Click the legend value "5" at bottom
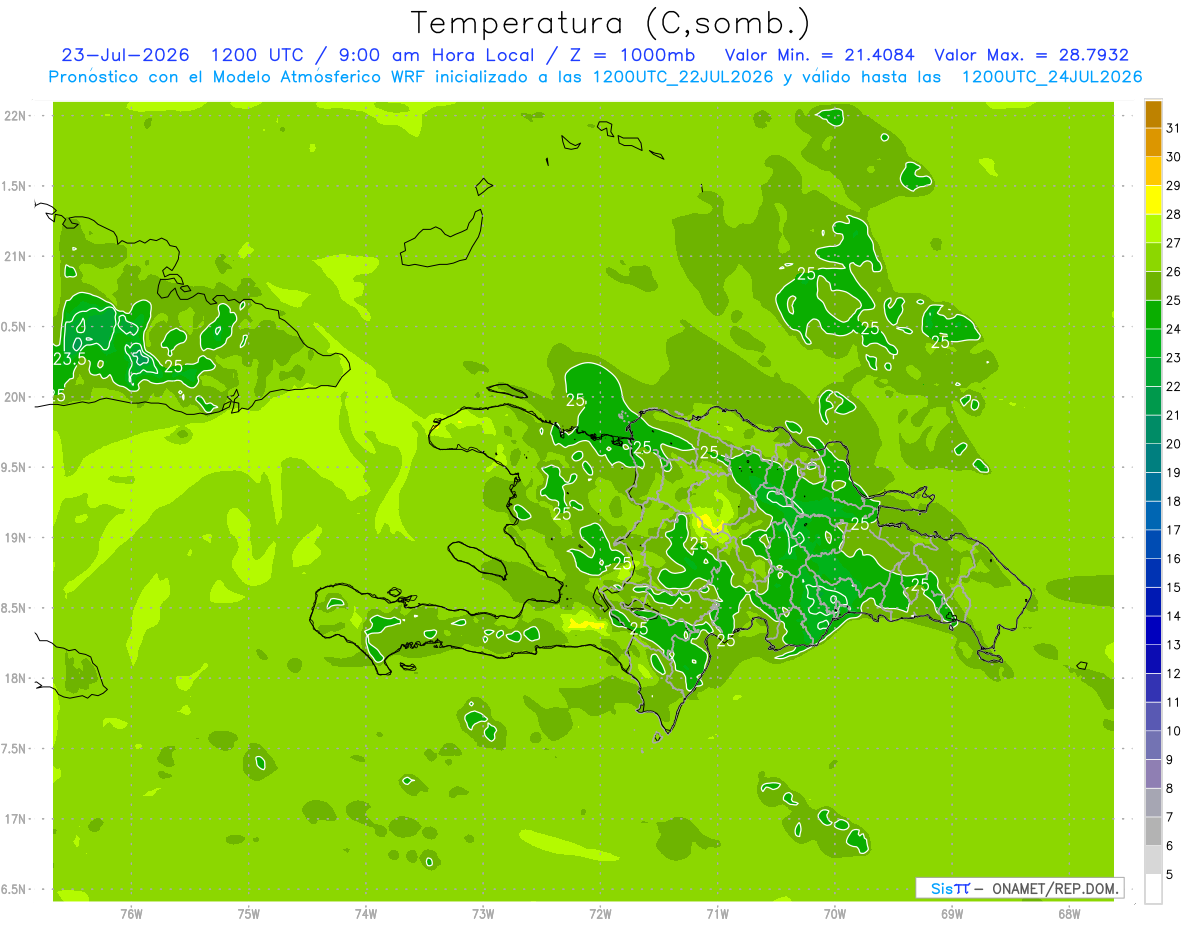Screen dimensions: 1200x927 click(x=1170, y=874)
